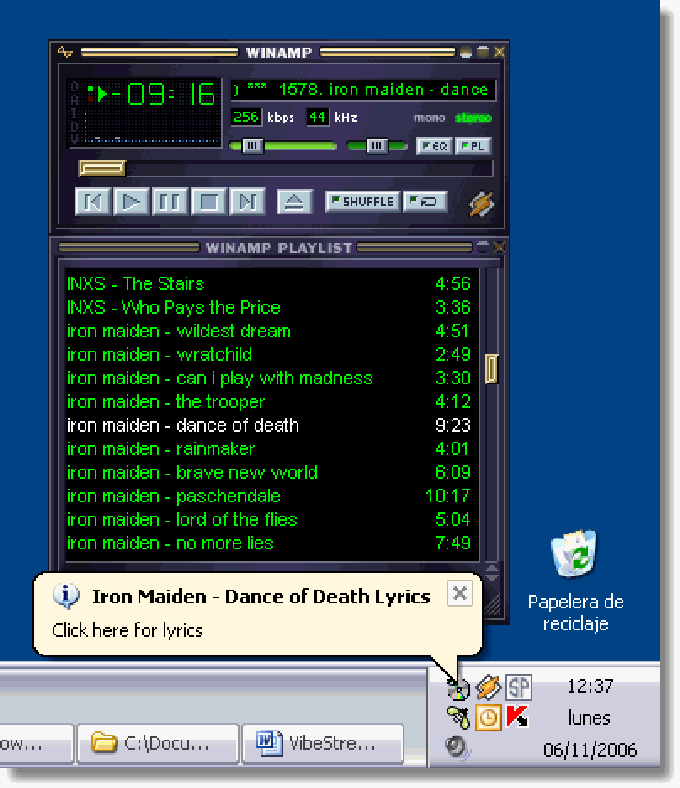
Task: Click the playlist scrollbar thumb
Action: [x=492, y=369]
